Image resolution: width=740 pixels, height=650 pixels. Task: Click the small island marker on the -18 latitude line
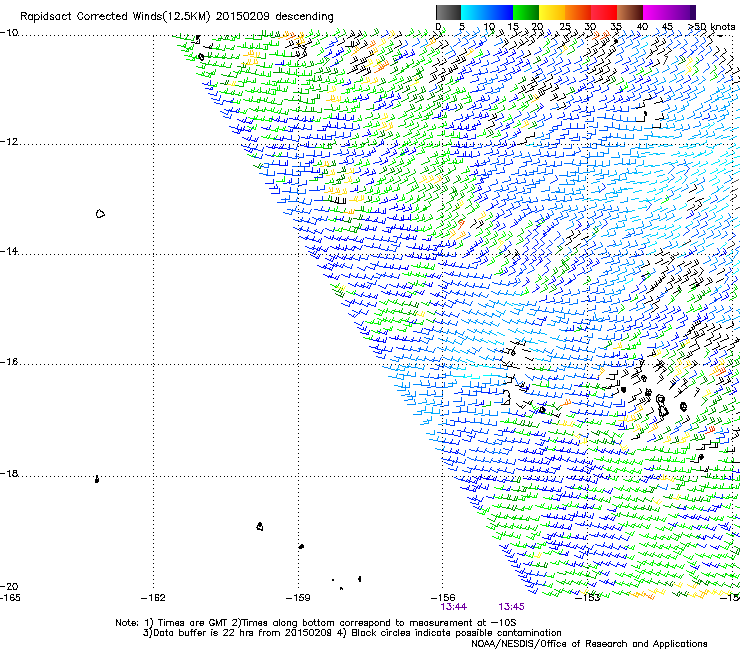pos(97,479)
